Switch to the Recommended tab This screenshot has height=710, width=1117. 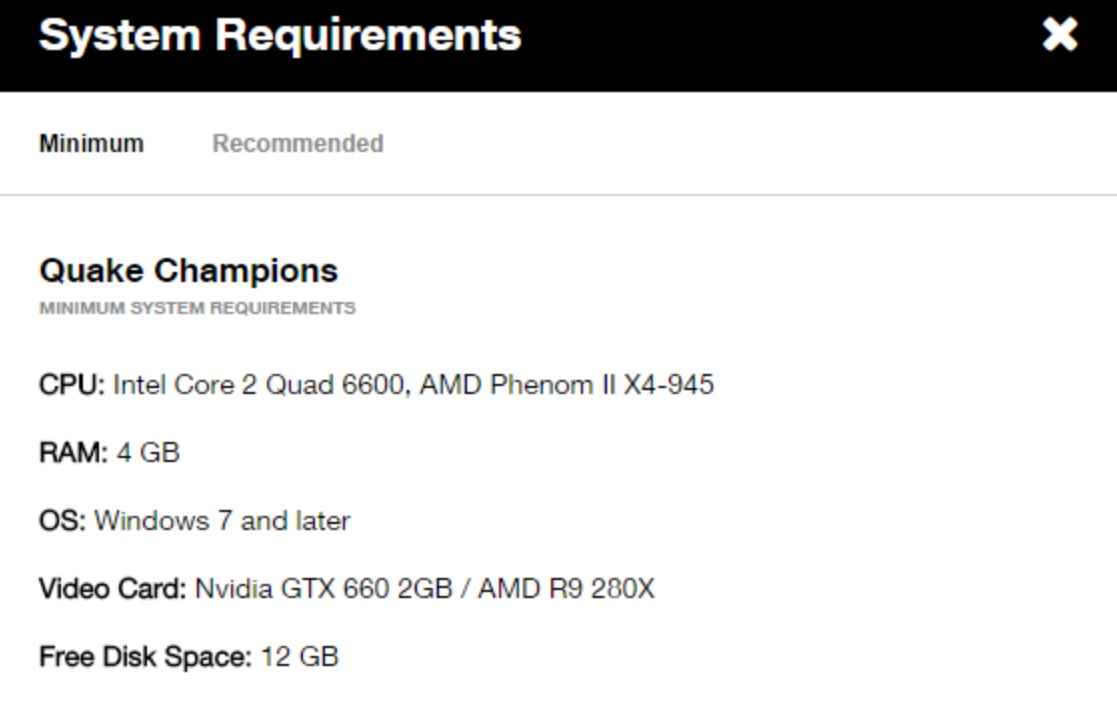298,144
